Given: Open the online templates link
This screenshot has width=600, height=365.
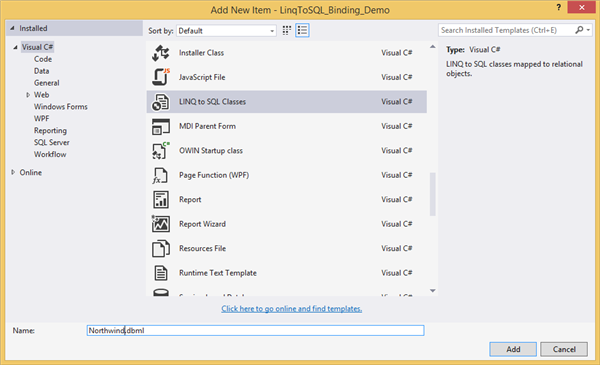Looking at the screenshot, I should coord(292,309).
